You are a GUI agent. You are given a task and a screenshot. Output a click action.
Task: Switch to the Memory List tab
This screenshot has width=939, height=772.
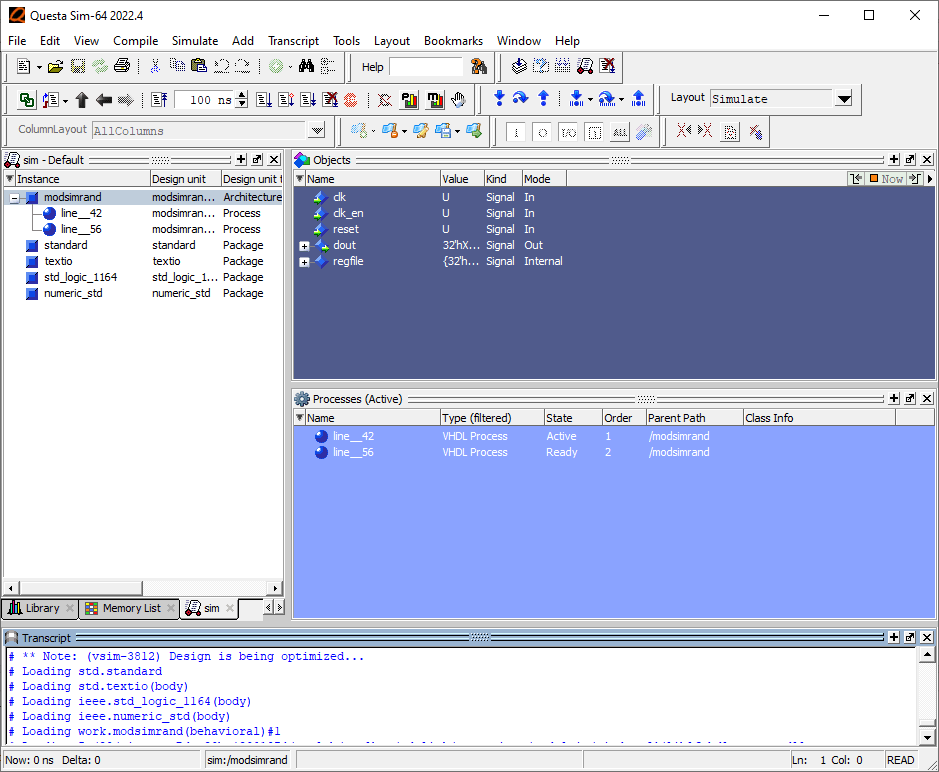click(x=130, y=608)
